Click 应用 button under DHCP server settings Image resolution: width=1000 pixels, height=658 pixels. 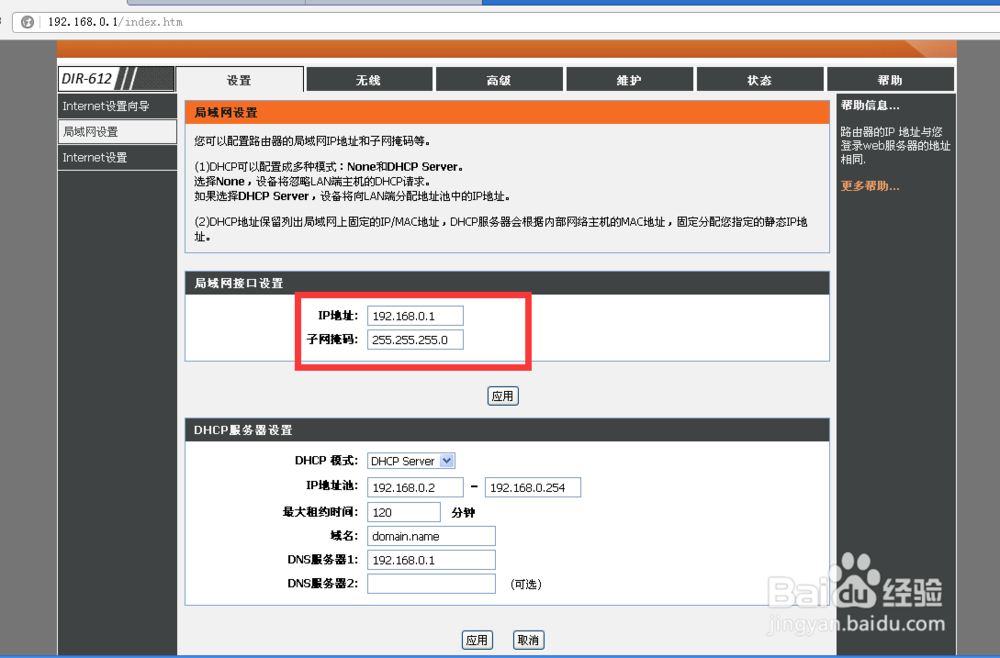coord(477,640)
